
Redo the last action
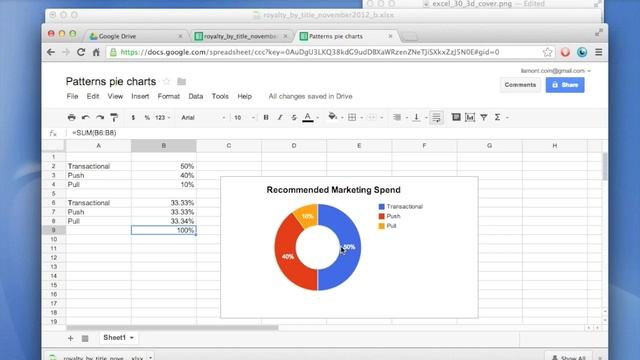click(100, 118)
